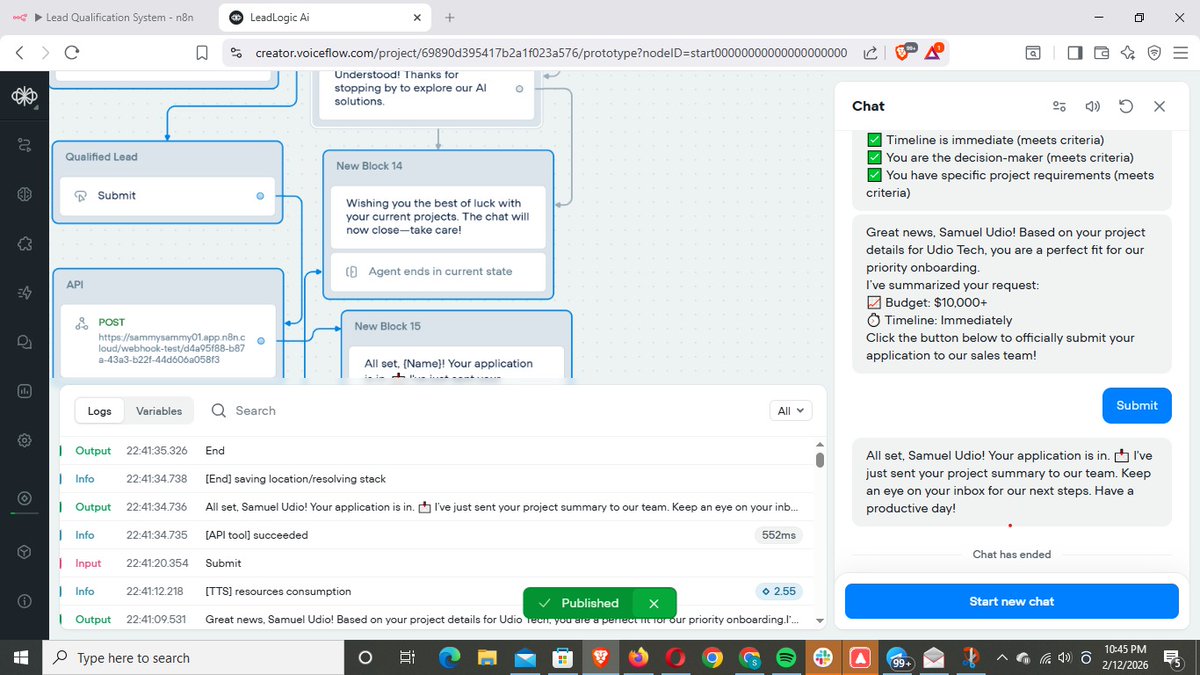The height and width of the screenshot is (675, 1200).
Task: Mute the chat audio speaker icon
Action: (1093, 106)
